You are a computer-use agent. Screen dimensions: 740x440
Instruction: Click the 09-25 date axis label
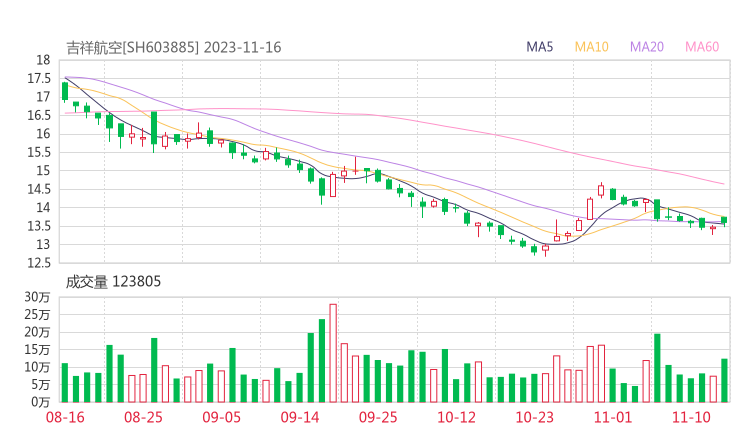[378, 417]
